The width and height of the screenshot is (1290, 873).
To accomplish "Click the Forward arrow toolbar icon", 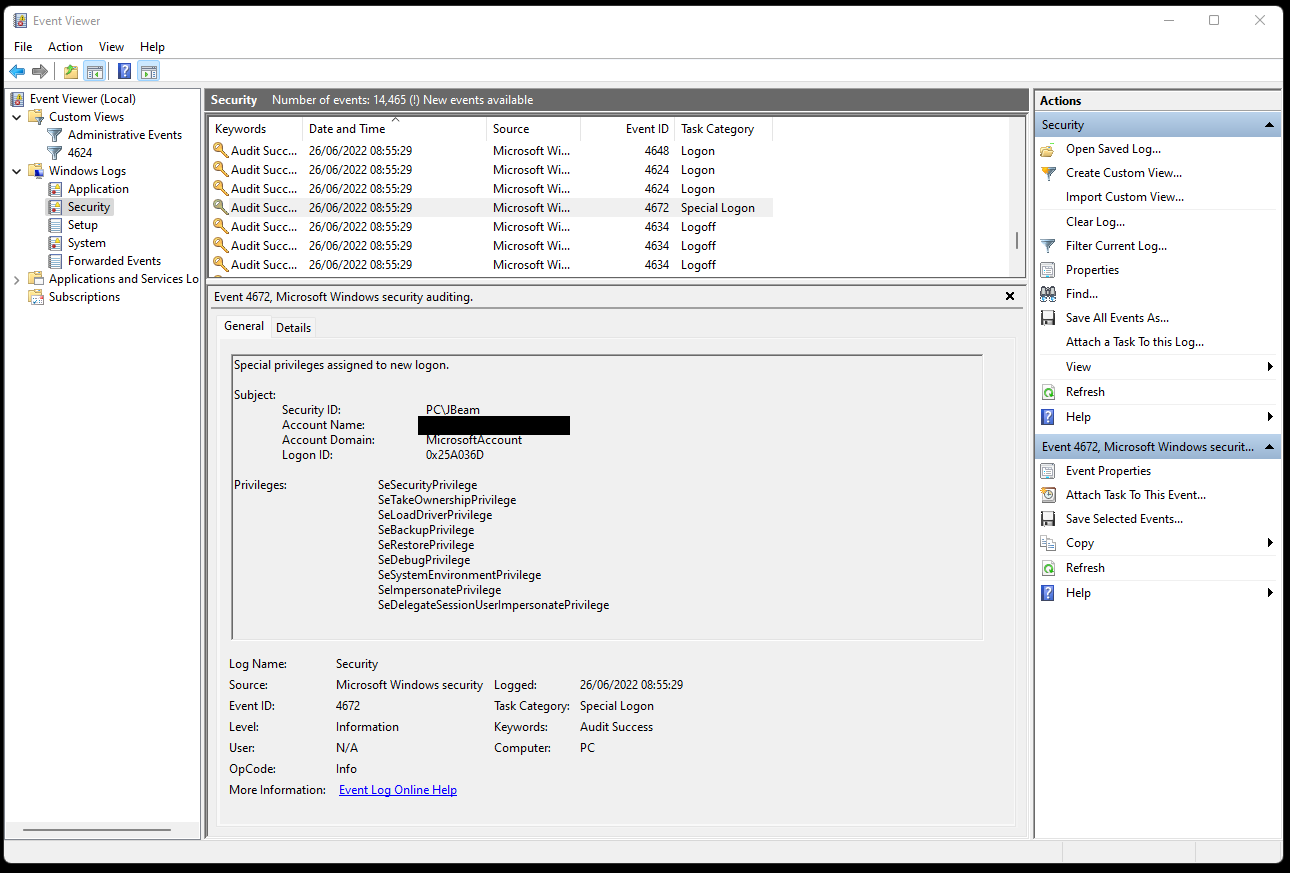I will (40, 71).
